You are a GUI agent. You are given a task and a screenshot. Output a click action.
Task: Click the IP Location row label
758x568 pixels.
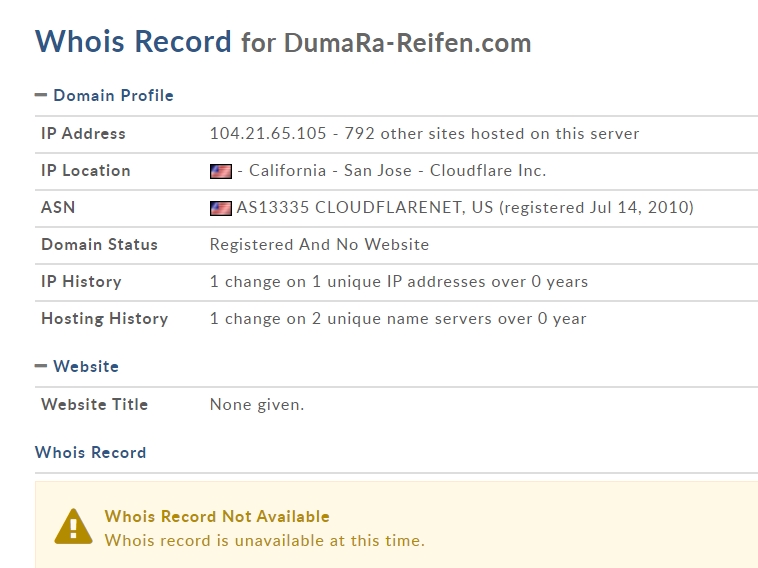86,171
